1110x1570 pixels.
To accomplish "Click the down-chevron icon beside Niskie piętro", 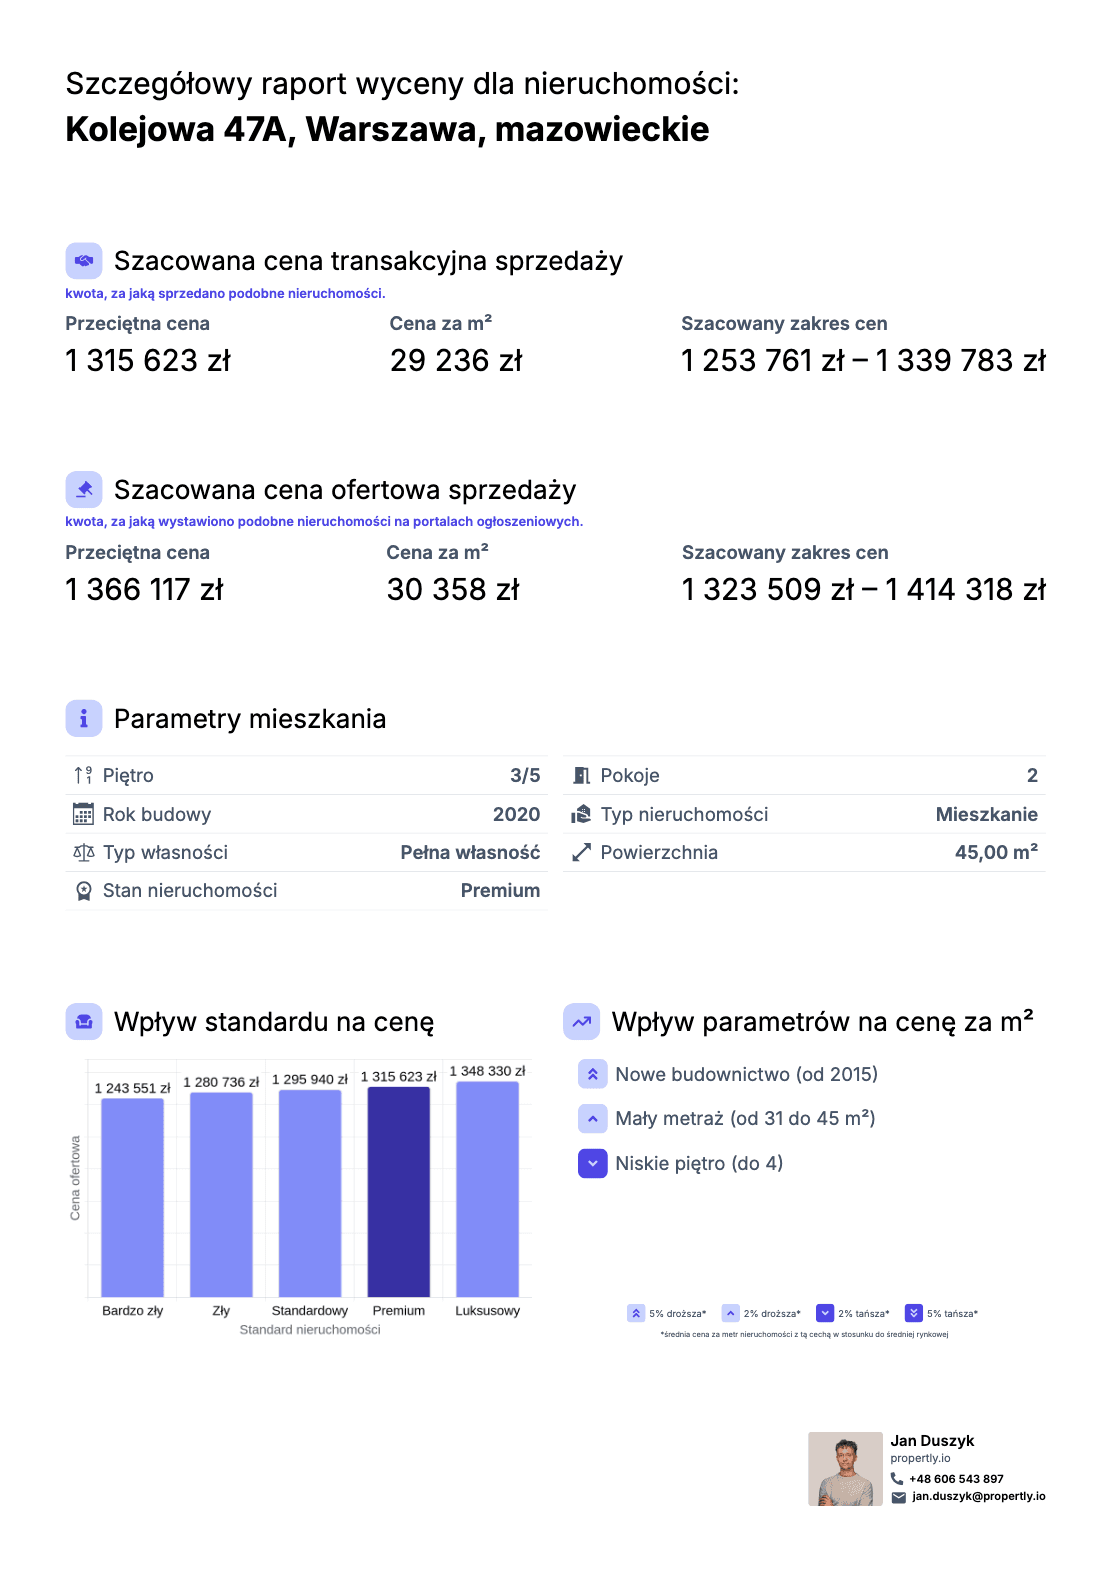I will 593,1163.
